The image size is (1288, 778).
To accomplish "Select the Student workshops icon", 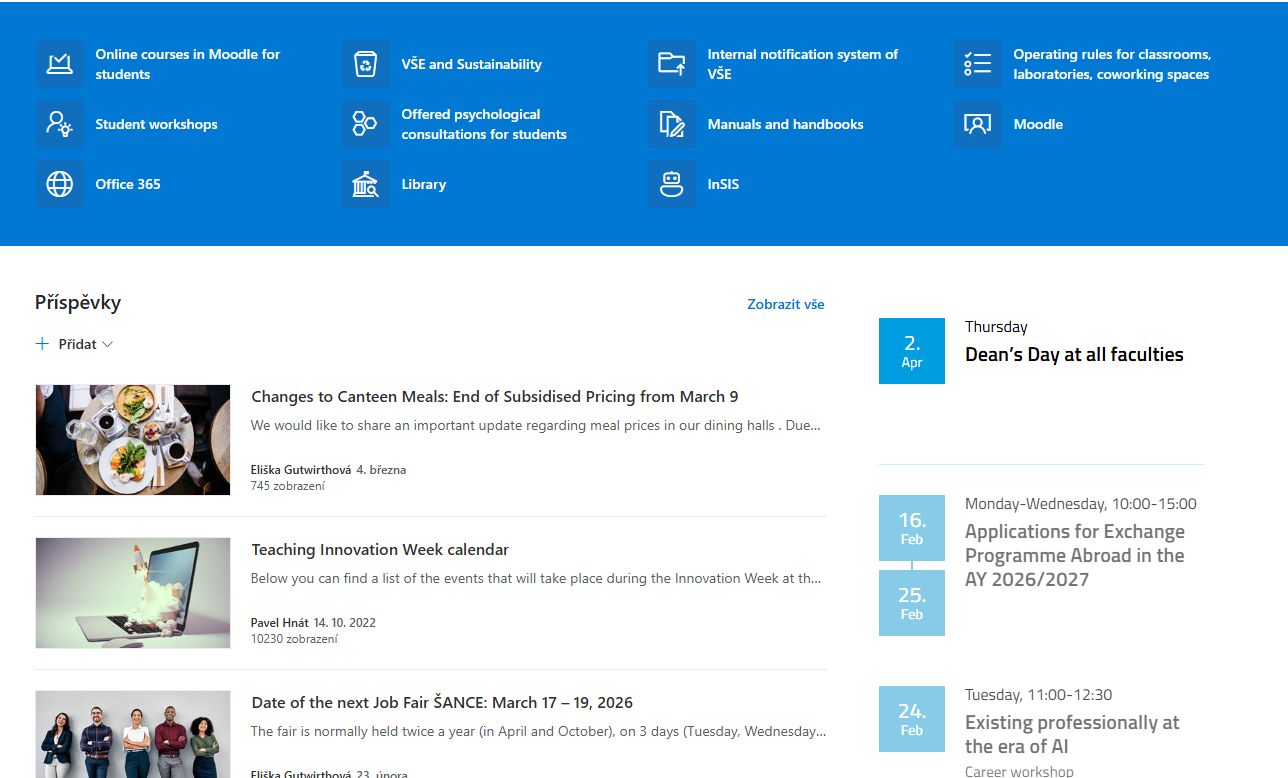I will coord(60,124).
